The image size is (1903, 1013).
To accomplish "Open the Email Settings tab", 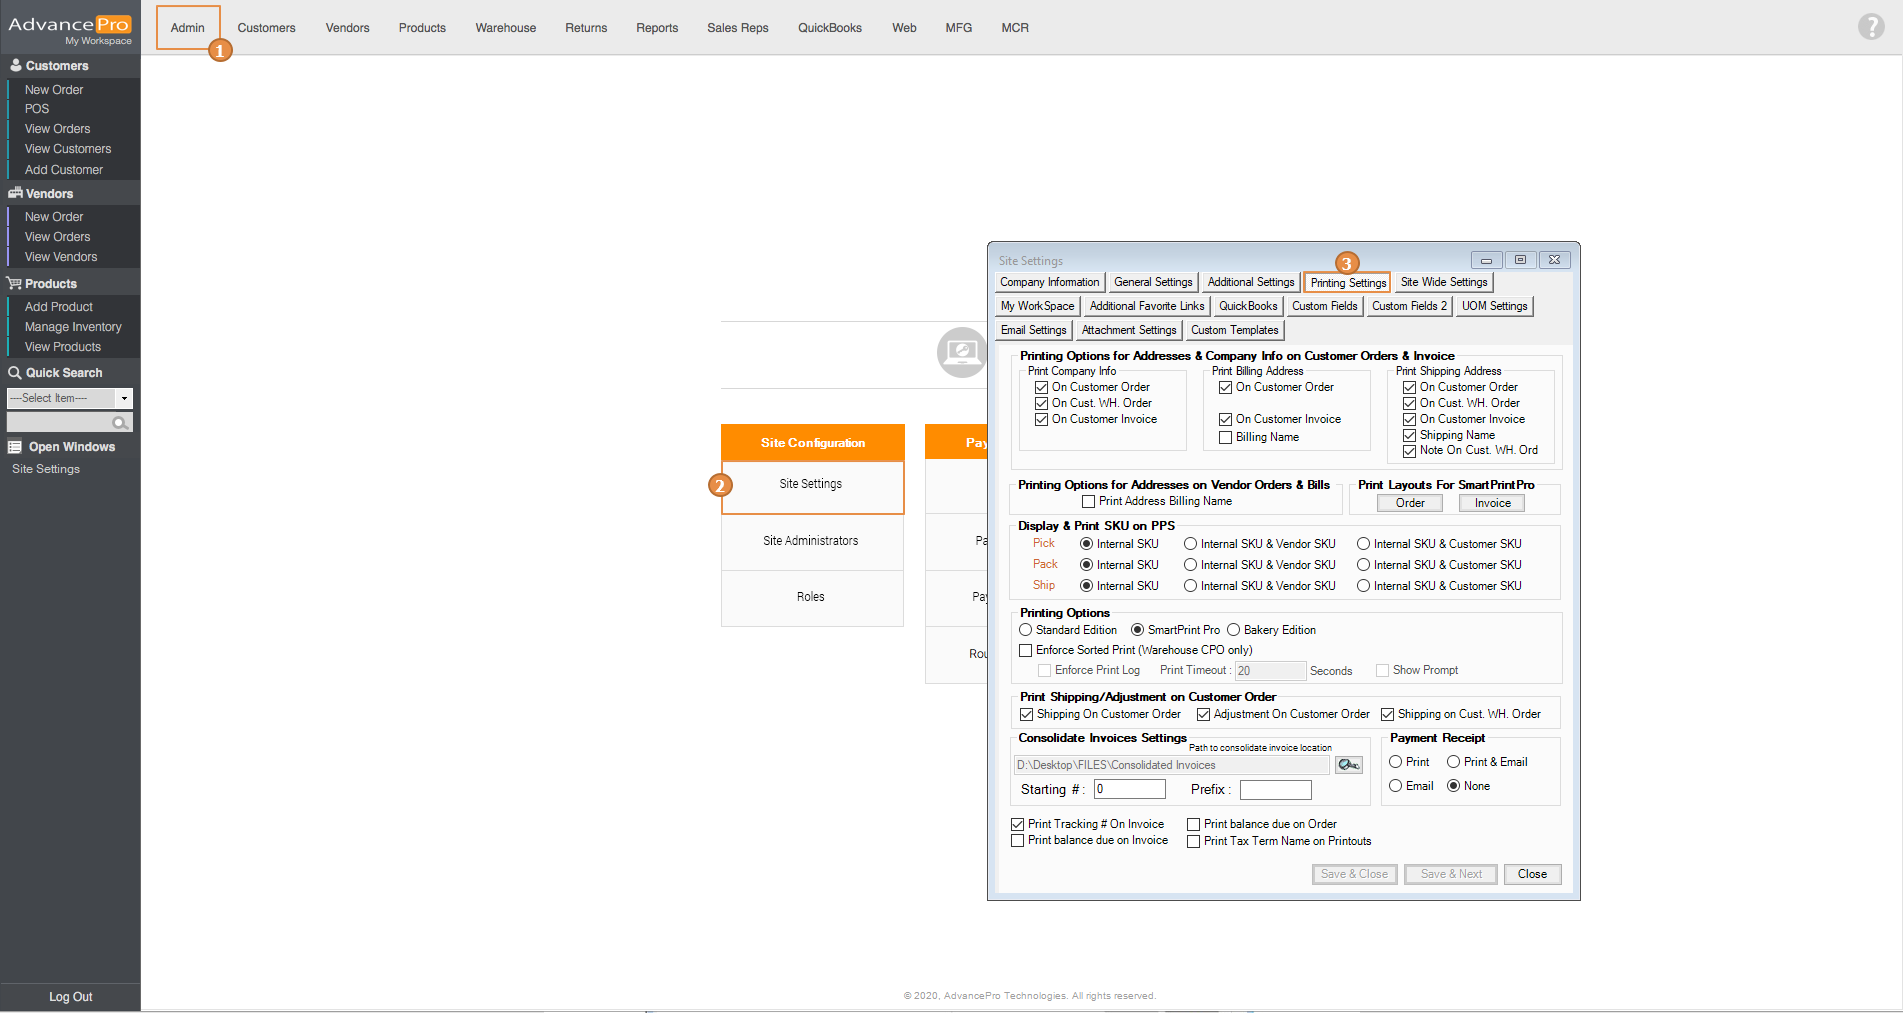I will 1033,330.
